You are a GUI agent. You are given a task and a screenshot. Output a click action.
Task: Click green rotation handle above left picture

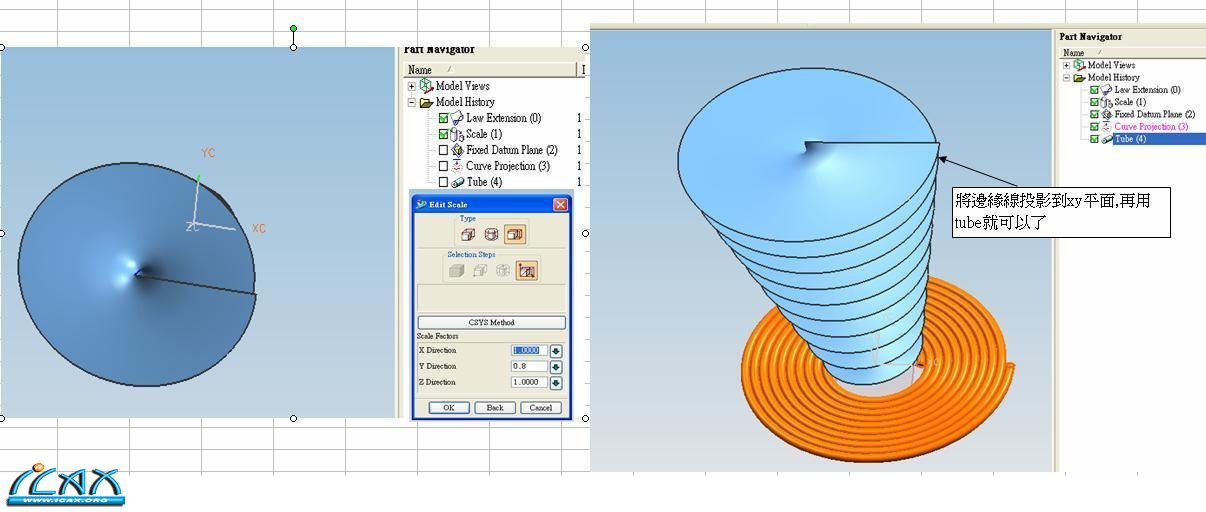coord(293,29)
